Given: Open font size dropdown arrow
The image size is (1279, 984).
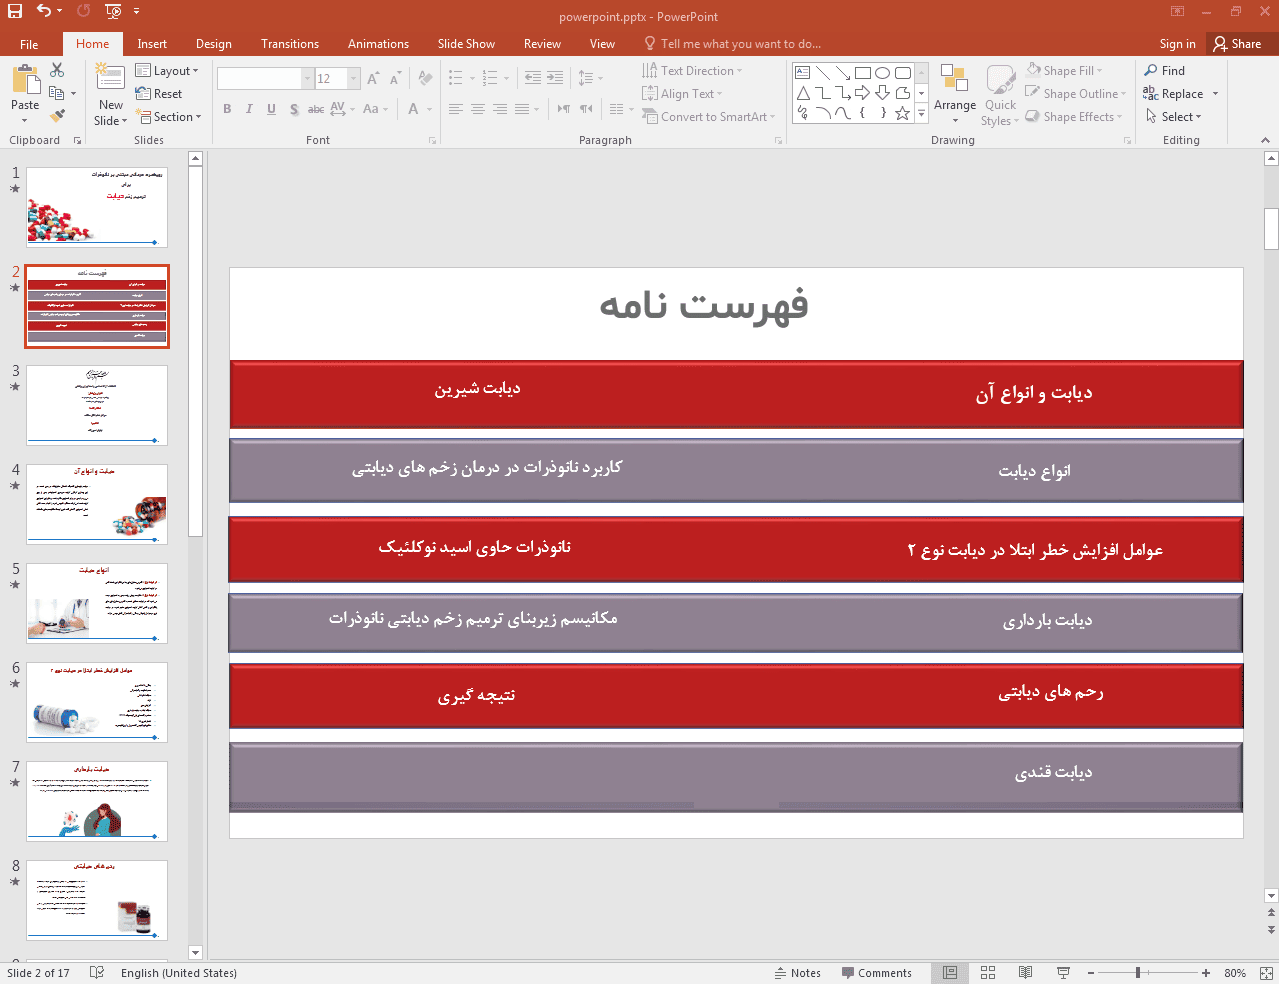Looking at the screenshot, I should click(x=354, y=78).
